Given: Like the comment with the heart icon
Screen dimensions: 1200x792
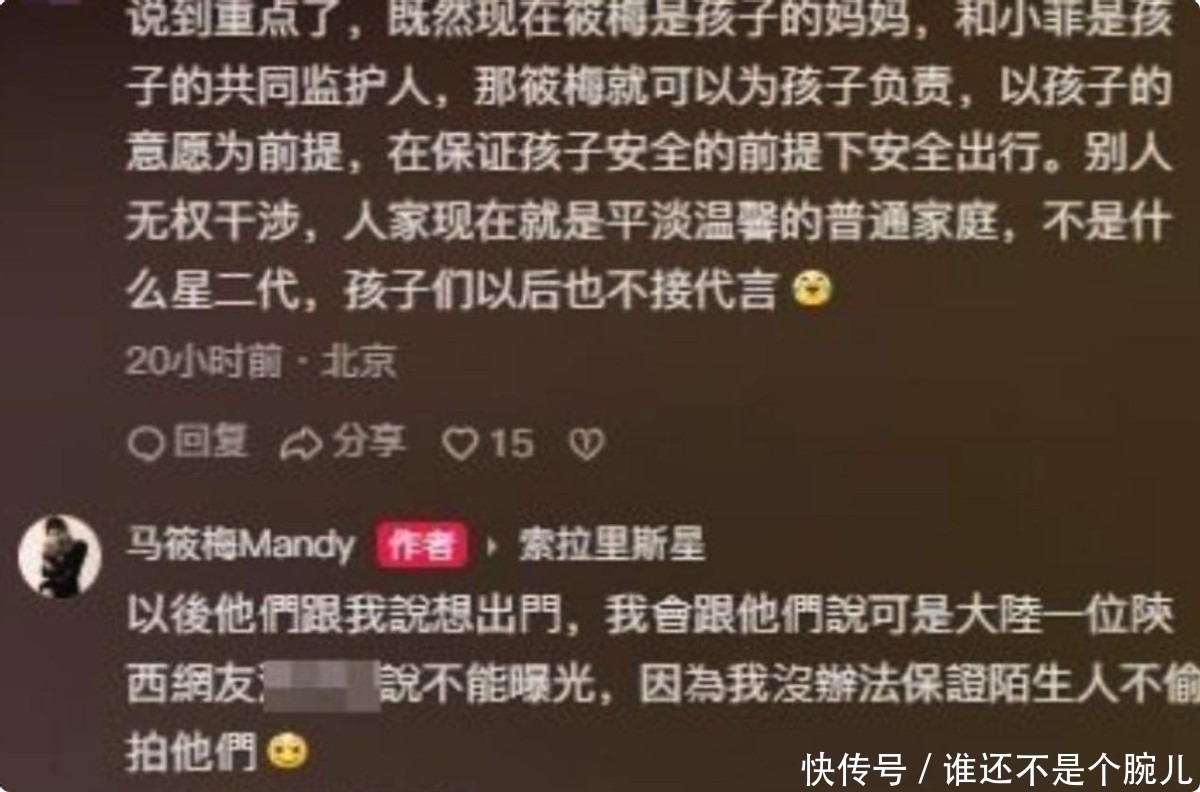Looking at the screenshot, I should coord(460,444).
